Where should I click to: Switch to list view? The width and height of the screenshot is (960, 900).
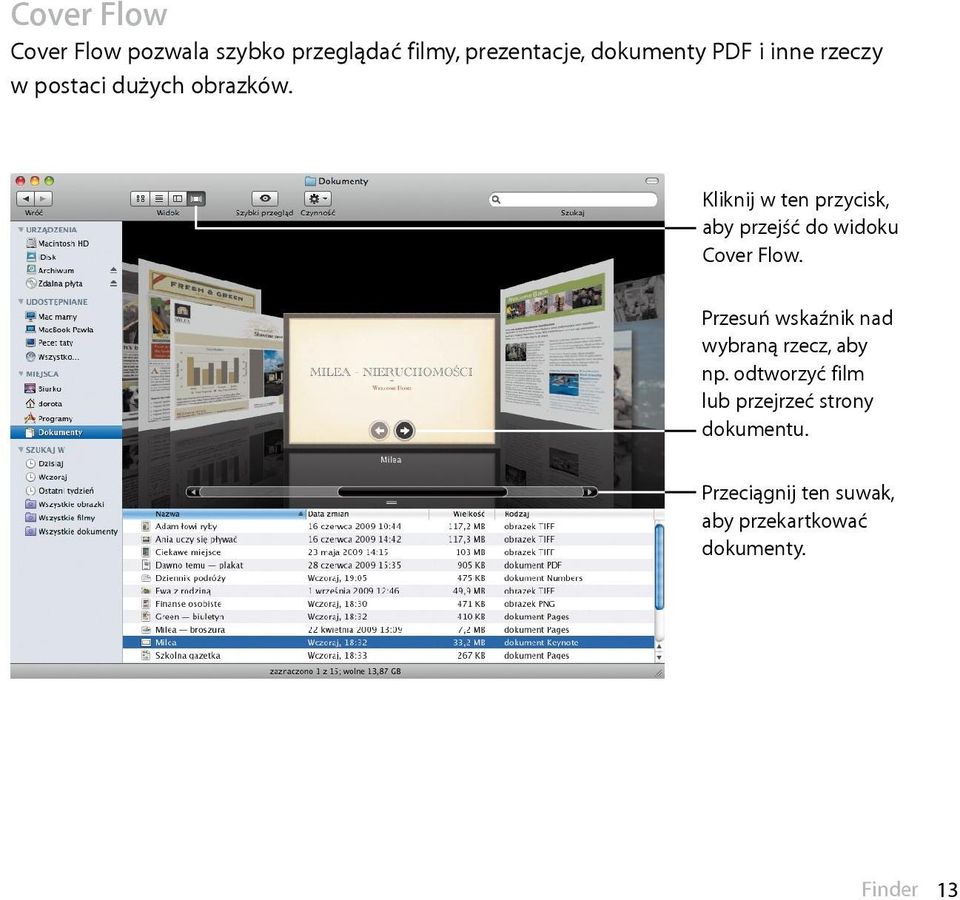pyautogui.click(x=159, y=198)
